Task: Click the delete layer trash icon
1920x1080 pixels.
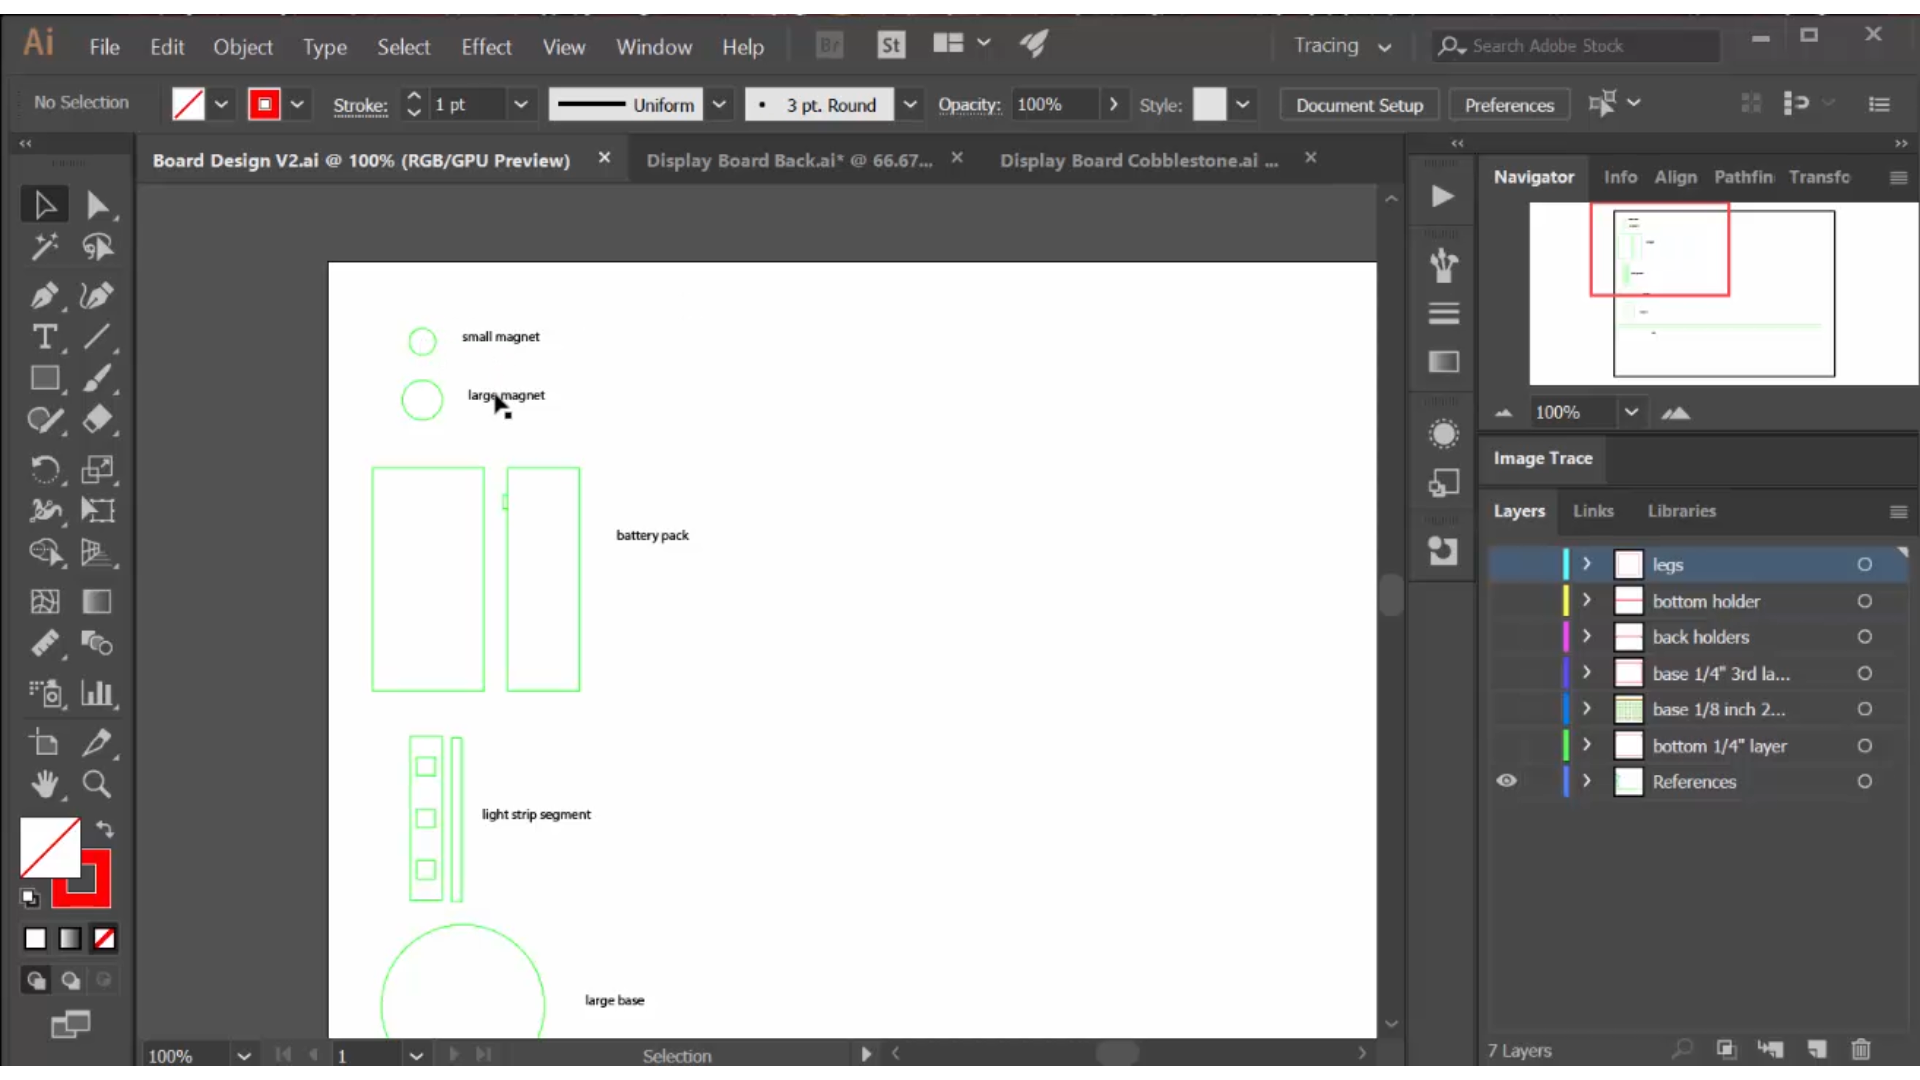Action: [1860, 1050]
